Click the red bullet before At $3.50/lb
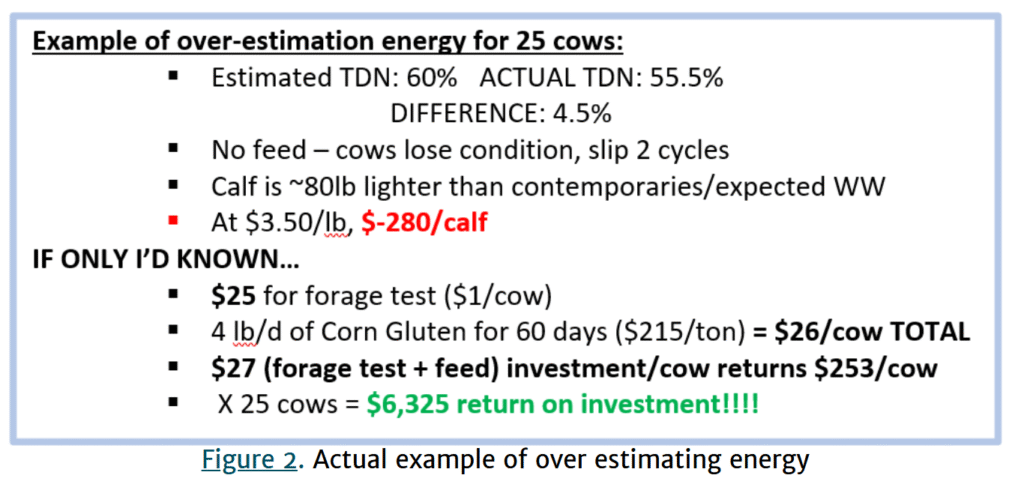The image size is (1024, 499). click(x=174, y=219)
